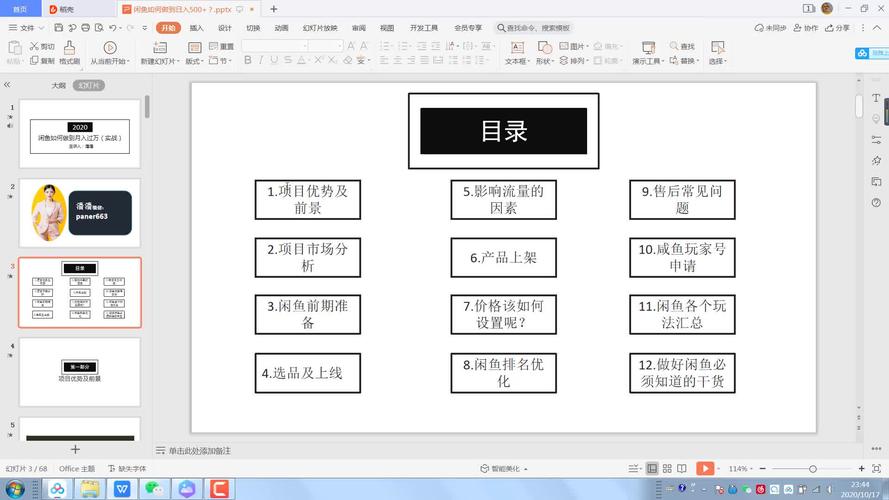This screenshot has height=500, width=889.
Task: Click the help question icon in right sidebar
Action: 876,203
